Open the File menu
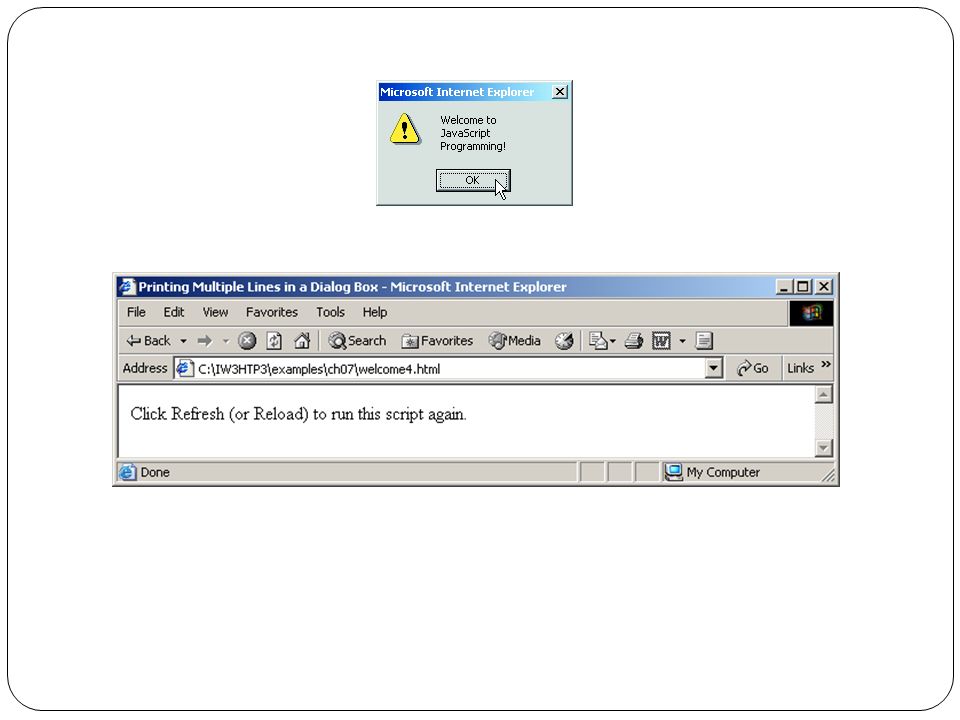 click(136, 312)
